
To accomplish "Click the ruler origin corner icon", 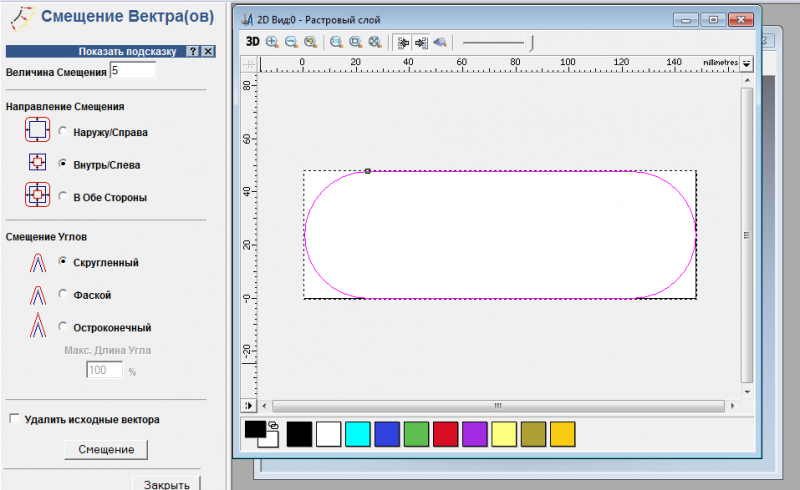I will pyautogui.click(x=248, y=64).
